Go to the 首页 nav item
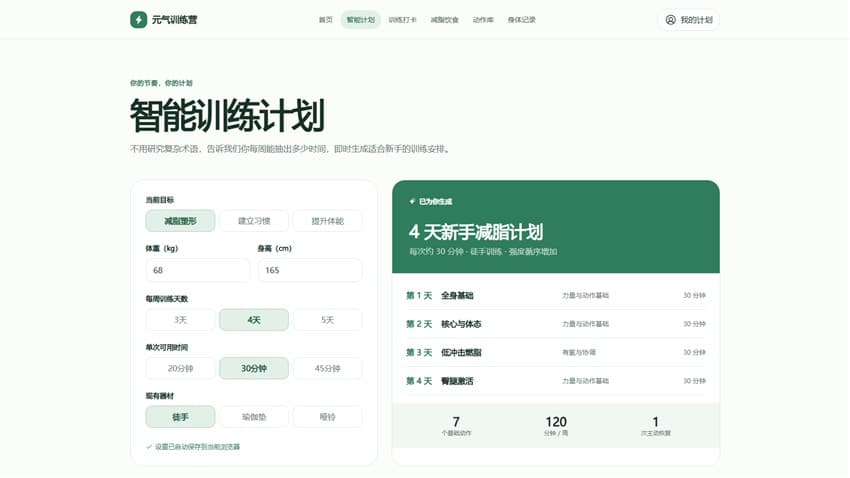The image size is (850, 478). click(325, 20)
